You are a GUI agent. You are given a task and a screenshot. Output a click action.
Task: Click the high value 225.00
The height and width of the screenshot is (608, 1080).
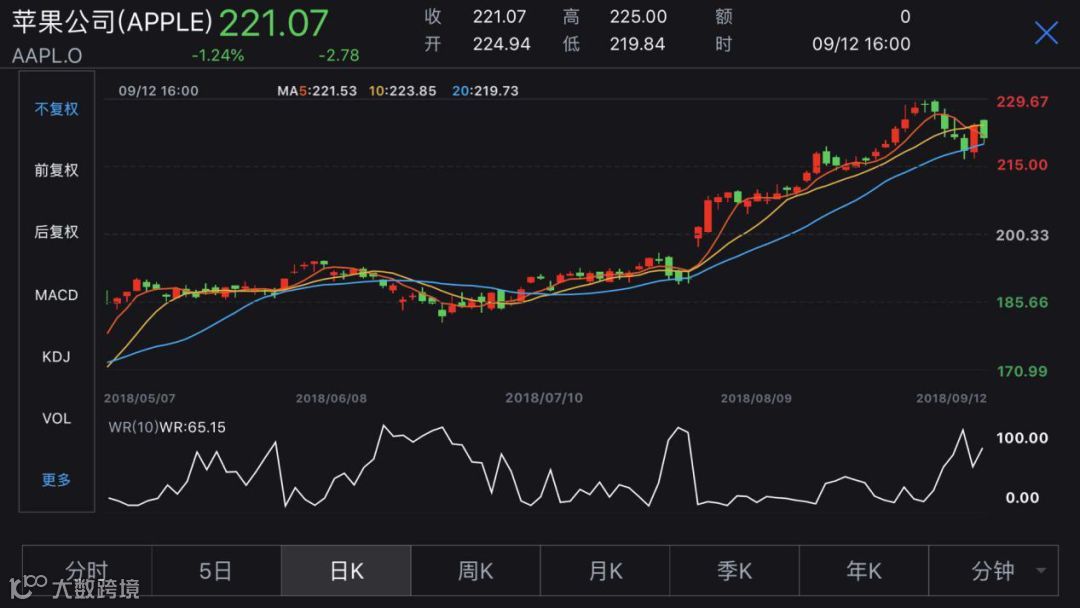pyautogui.click(x=638, y=17)
